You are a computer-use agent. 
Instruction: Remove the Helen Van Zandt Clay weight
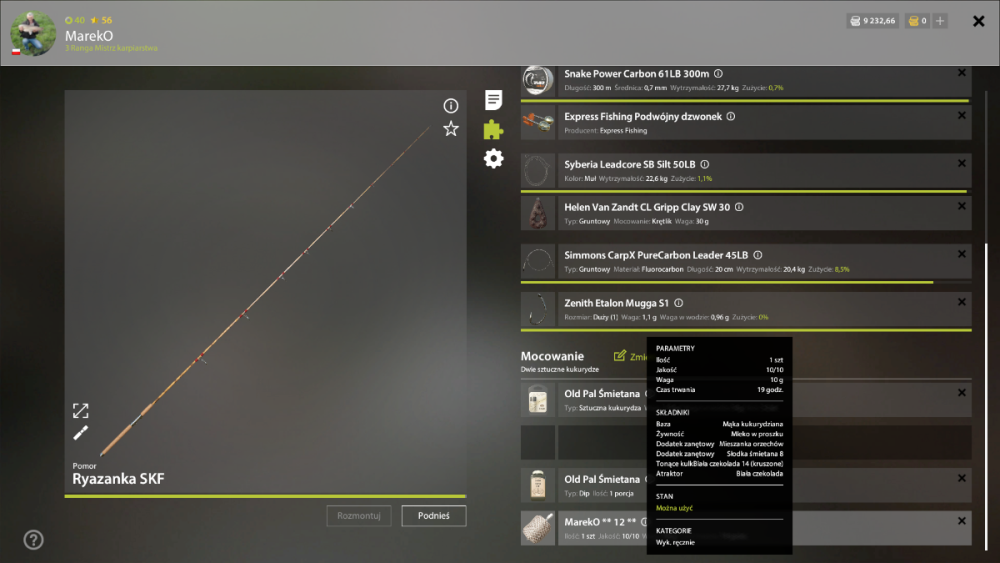pos(962,206)
